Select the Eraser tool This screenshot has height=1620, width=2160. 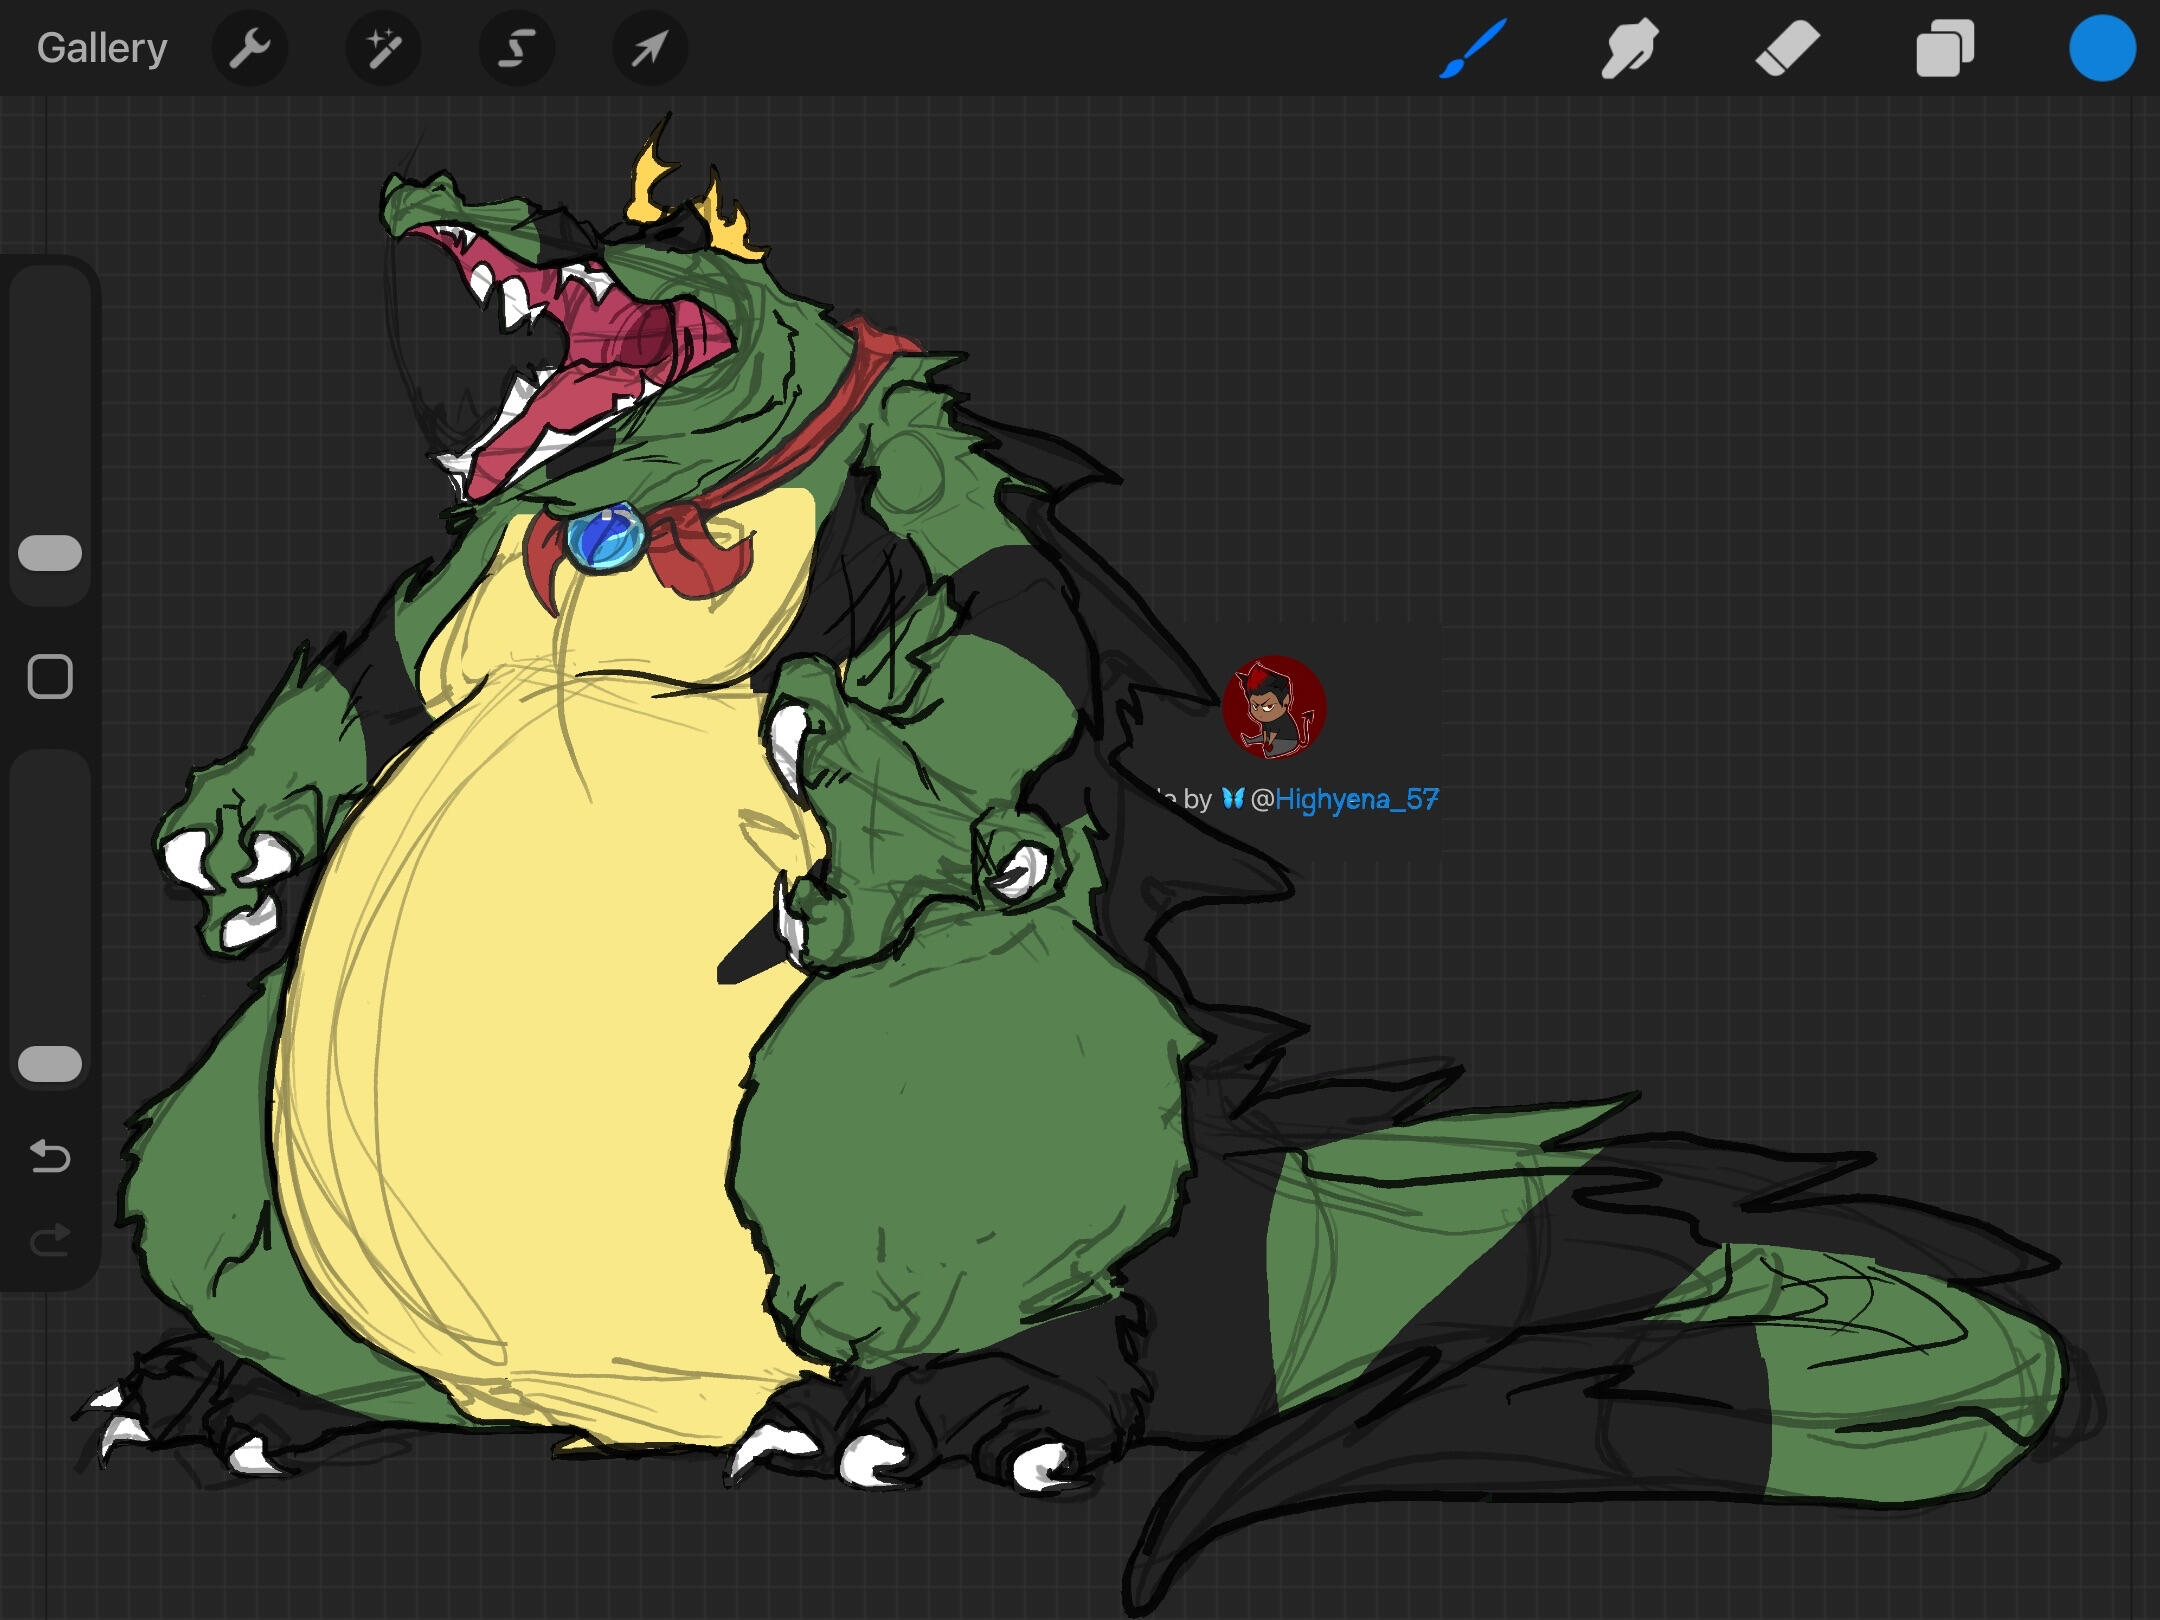click(x=1787, y=48)
